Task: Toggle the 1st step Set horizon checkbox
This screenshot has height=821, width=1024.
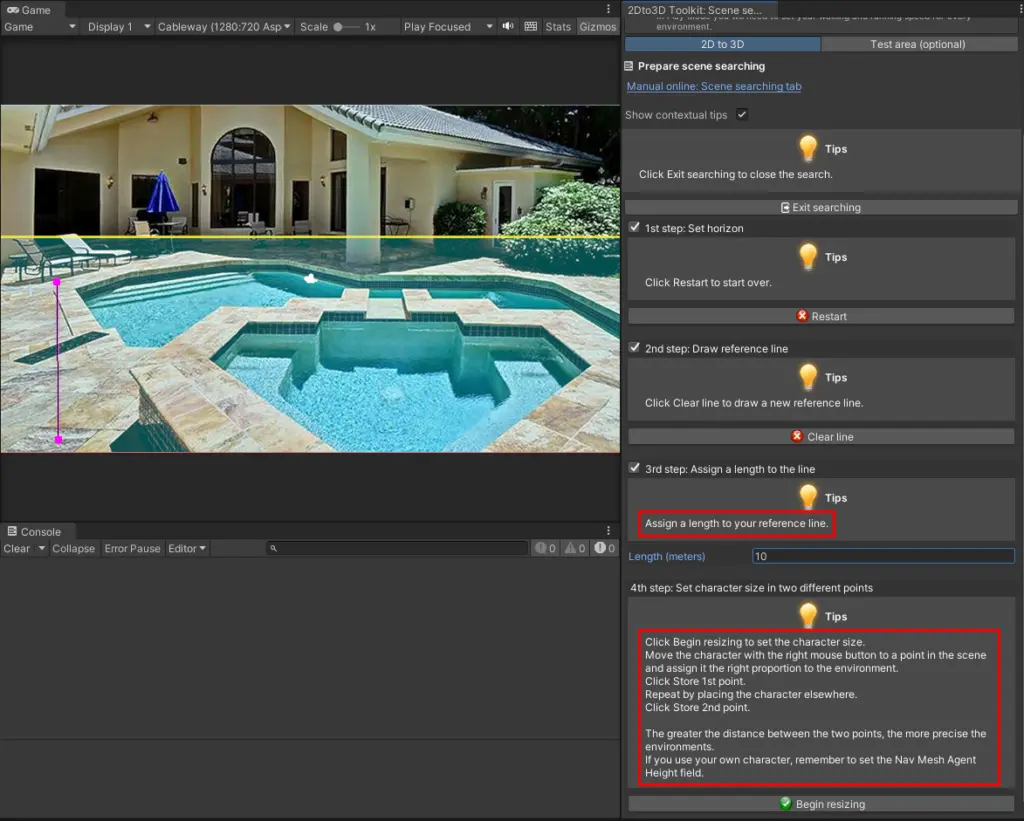Action: click(x=634, y=228)
